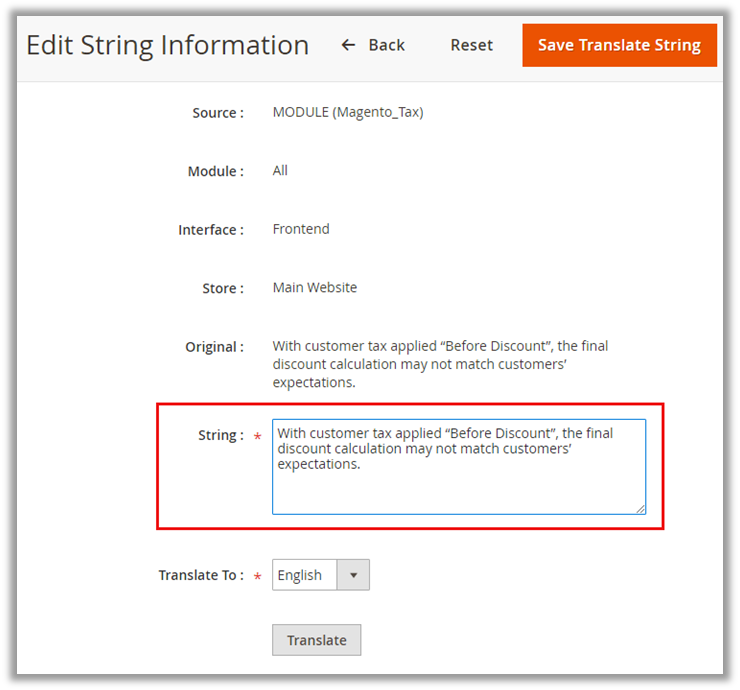Click the Translate To field label

200,575
